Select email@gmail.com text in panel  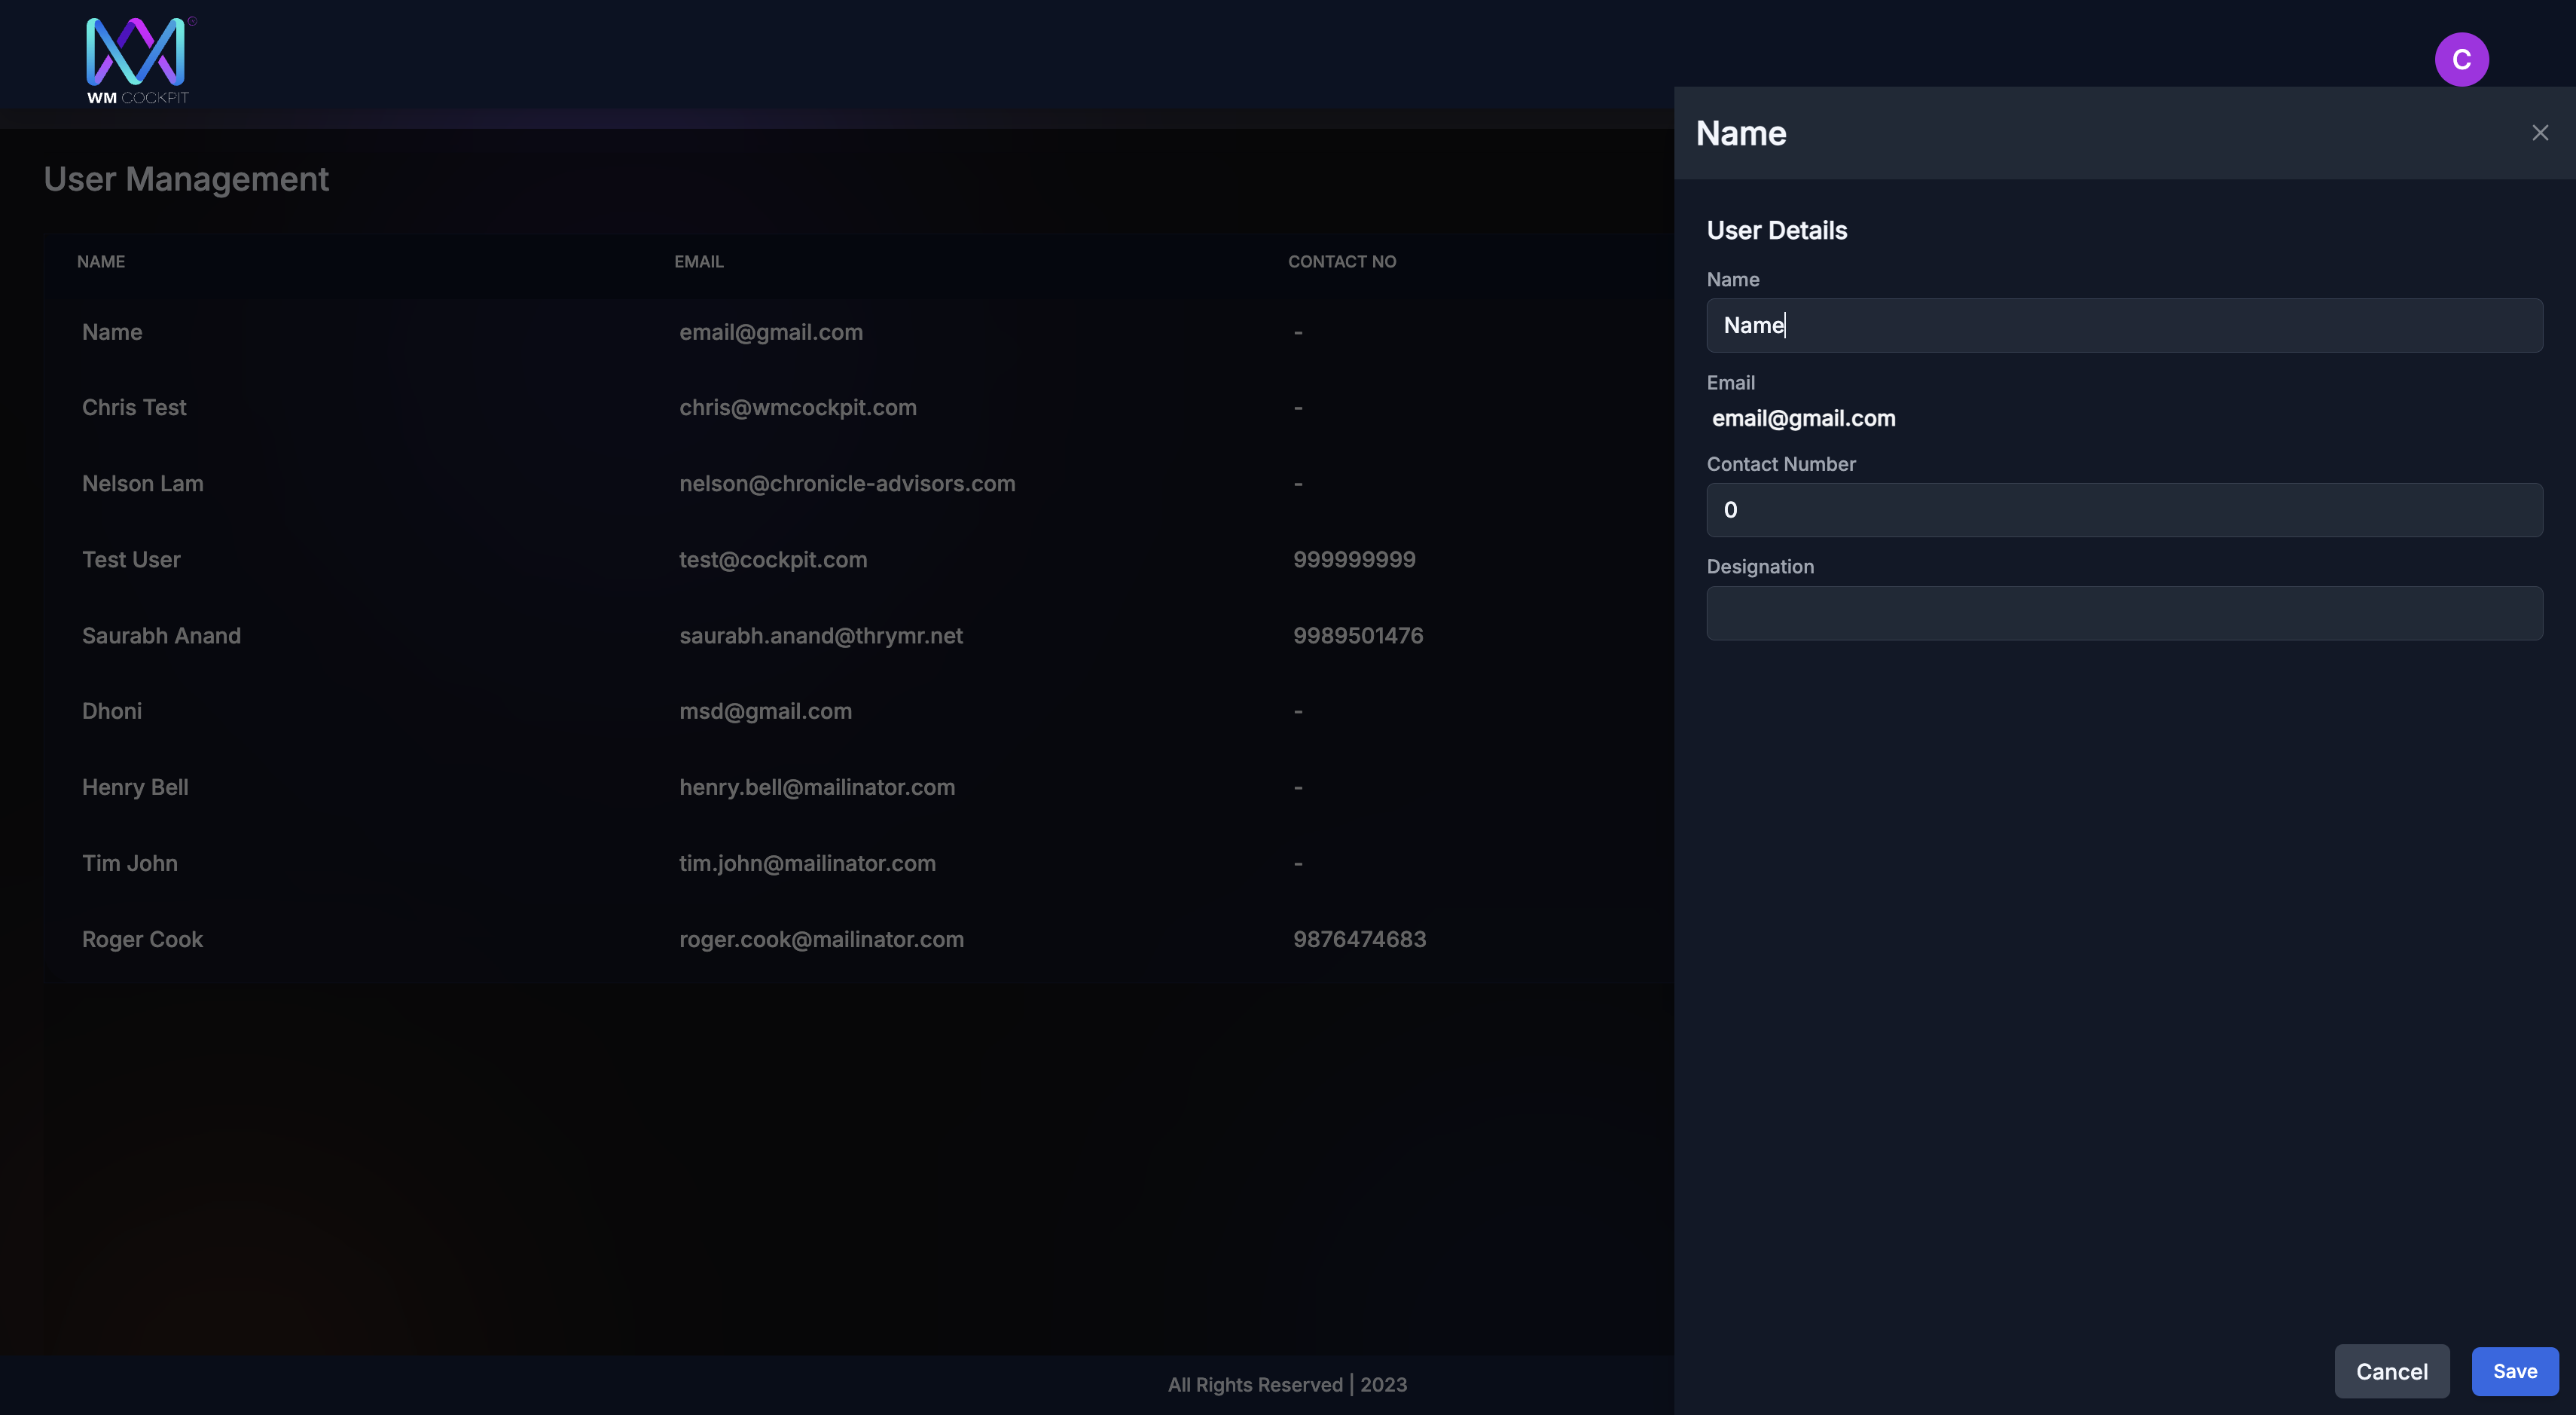pos(1803,418)
